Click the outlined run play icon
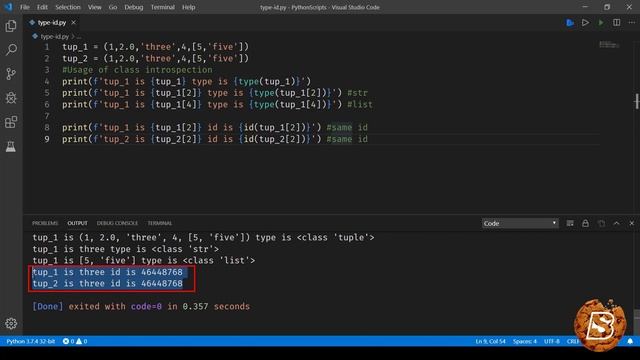640x360 pixels. [x=585, y=23]
